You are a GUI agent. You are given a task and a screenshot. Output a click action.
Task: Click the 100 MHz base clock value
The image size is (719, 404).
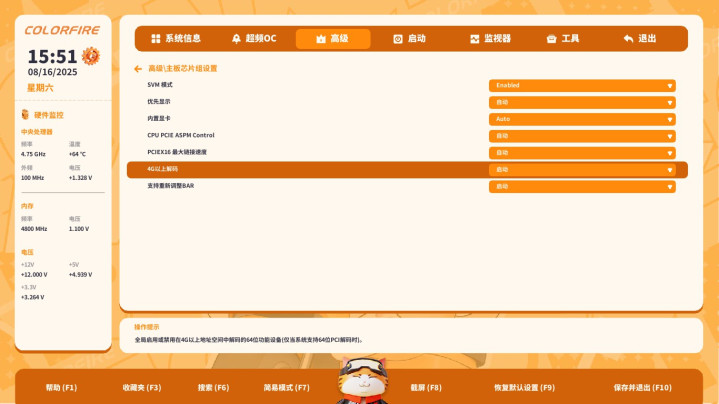[x=32, y=178]
